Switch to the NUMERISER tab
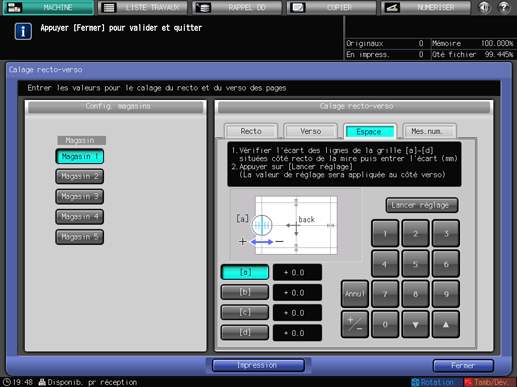 coord(426,7)
